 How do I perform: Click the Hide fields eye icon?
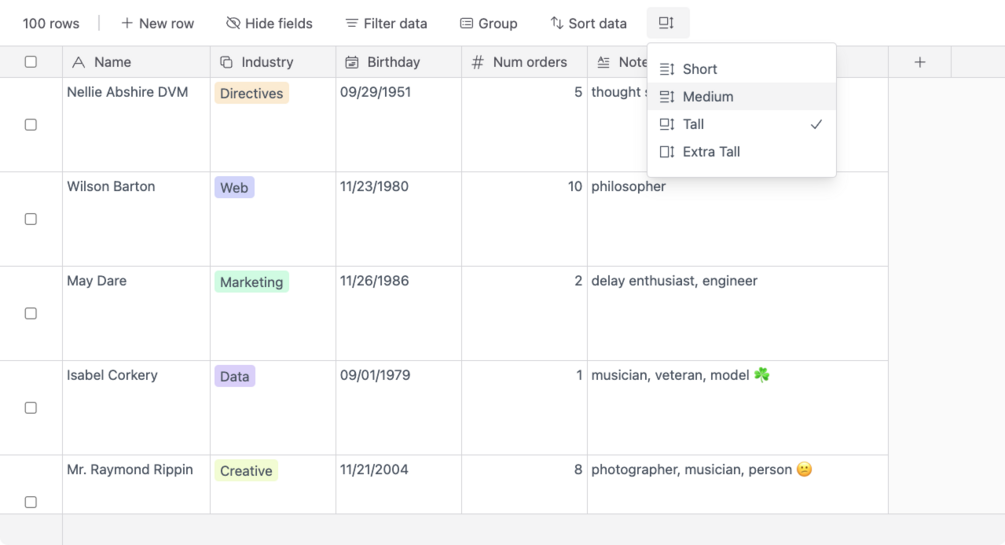[x=233, y=23]
